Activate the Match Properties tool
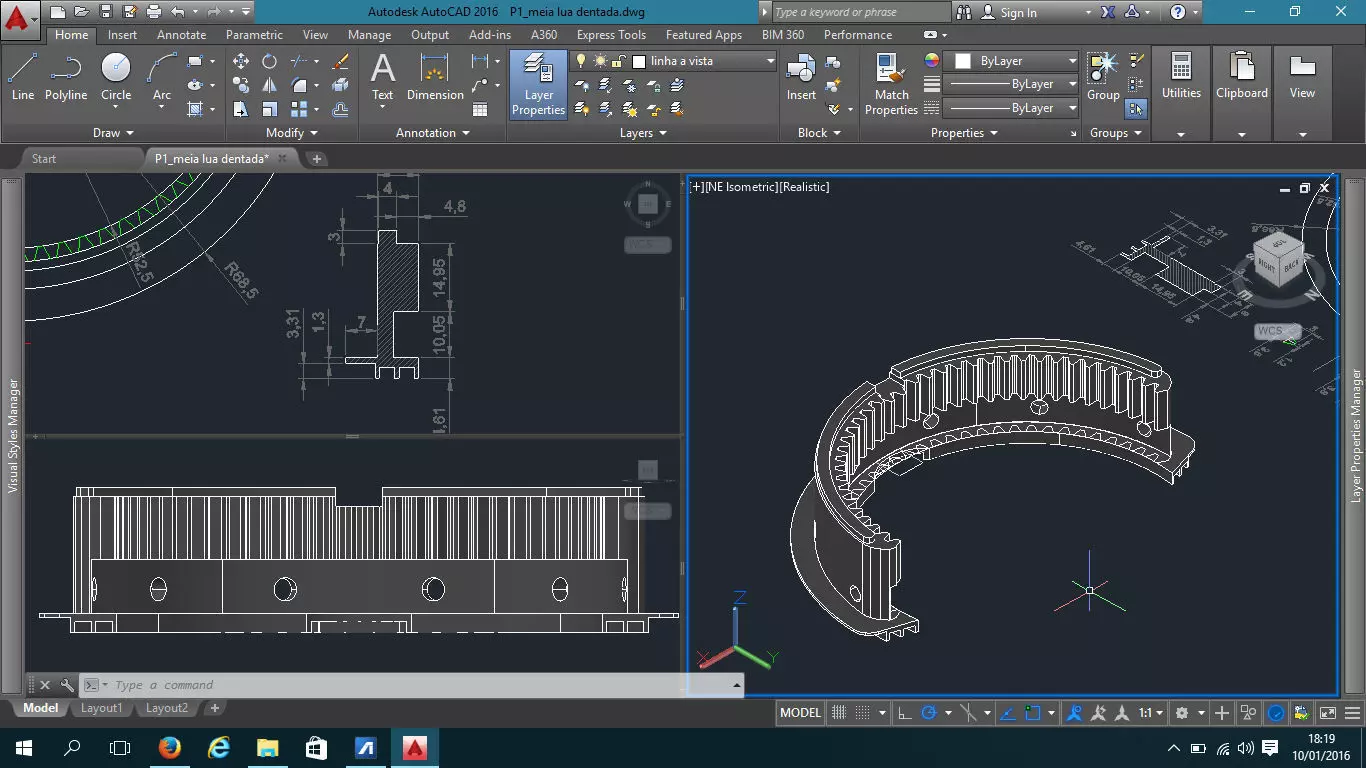The height and width of the screenshot is (768, 1366). coord(891,85)
